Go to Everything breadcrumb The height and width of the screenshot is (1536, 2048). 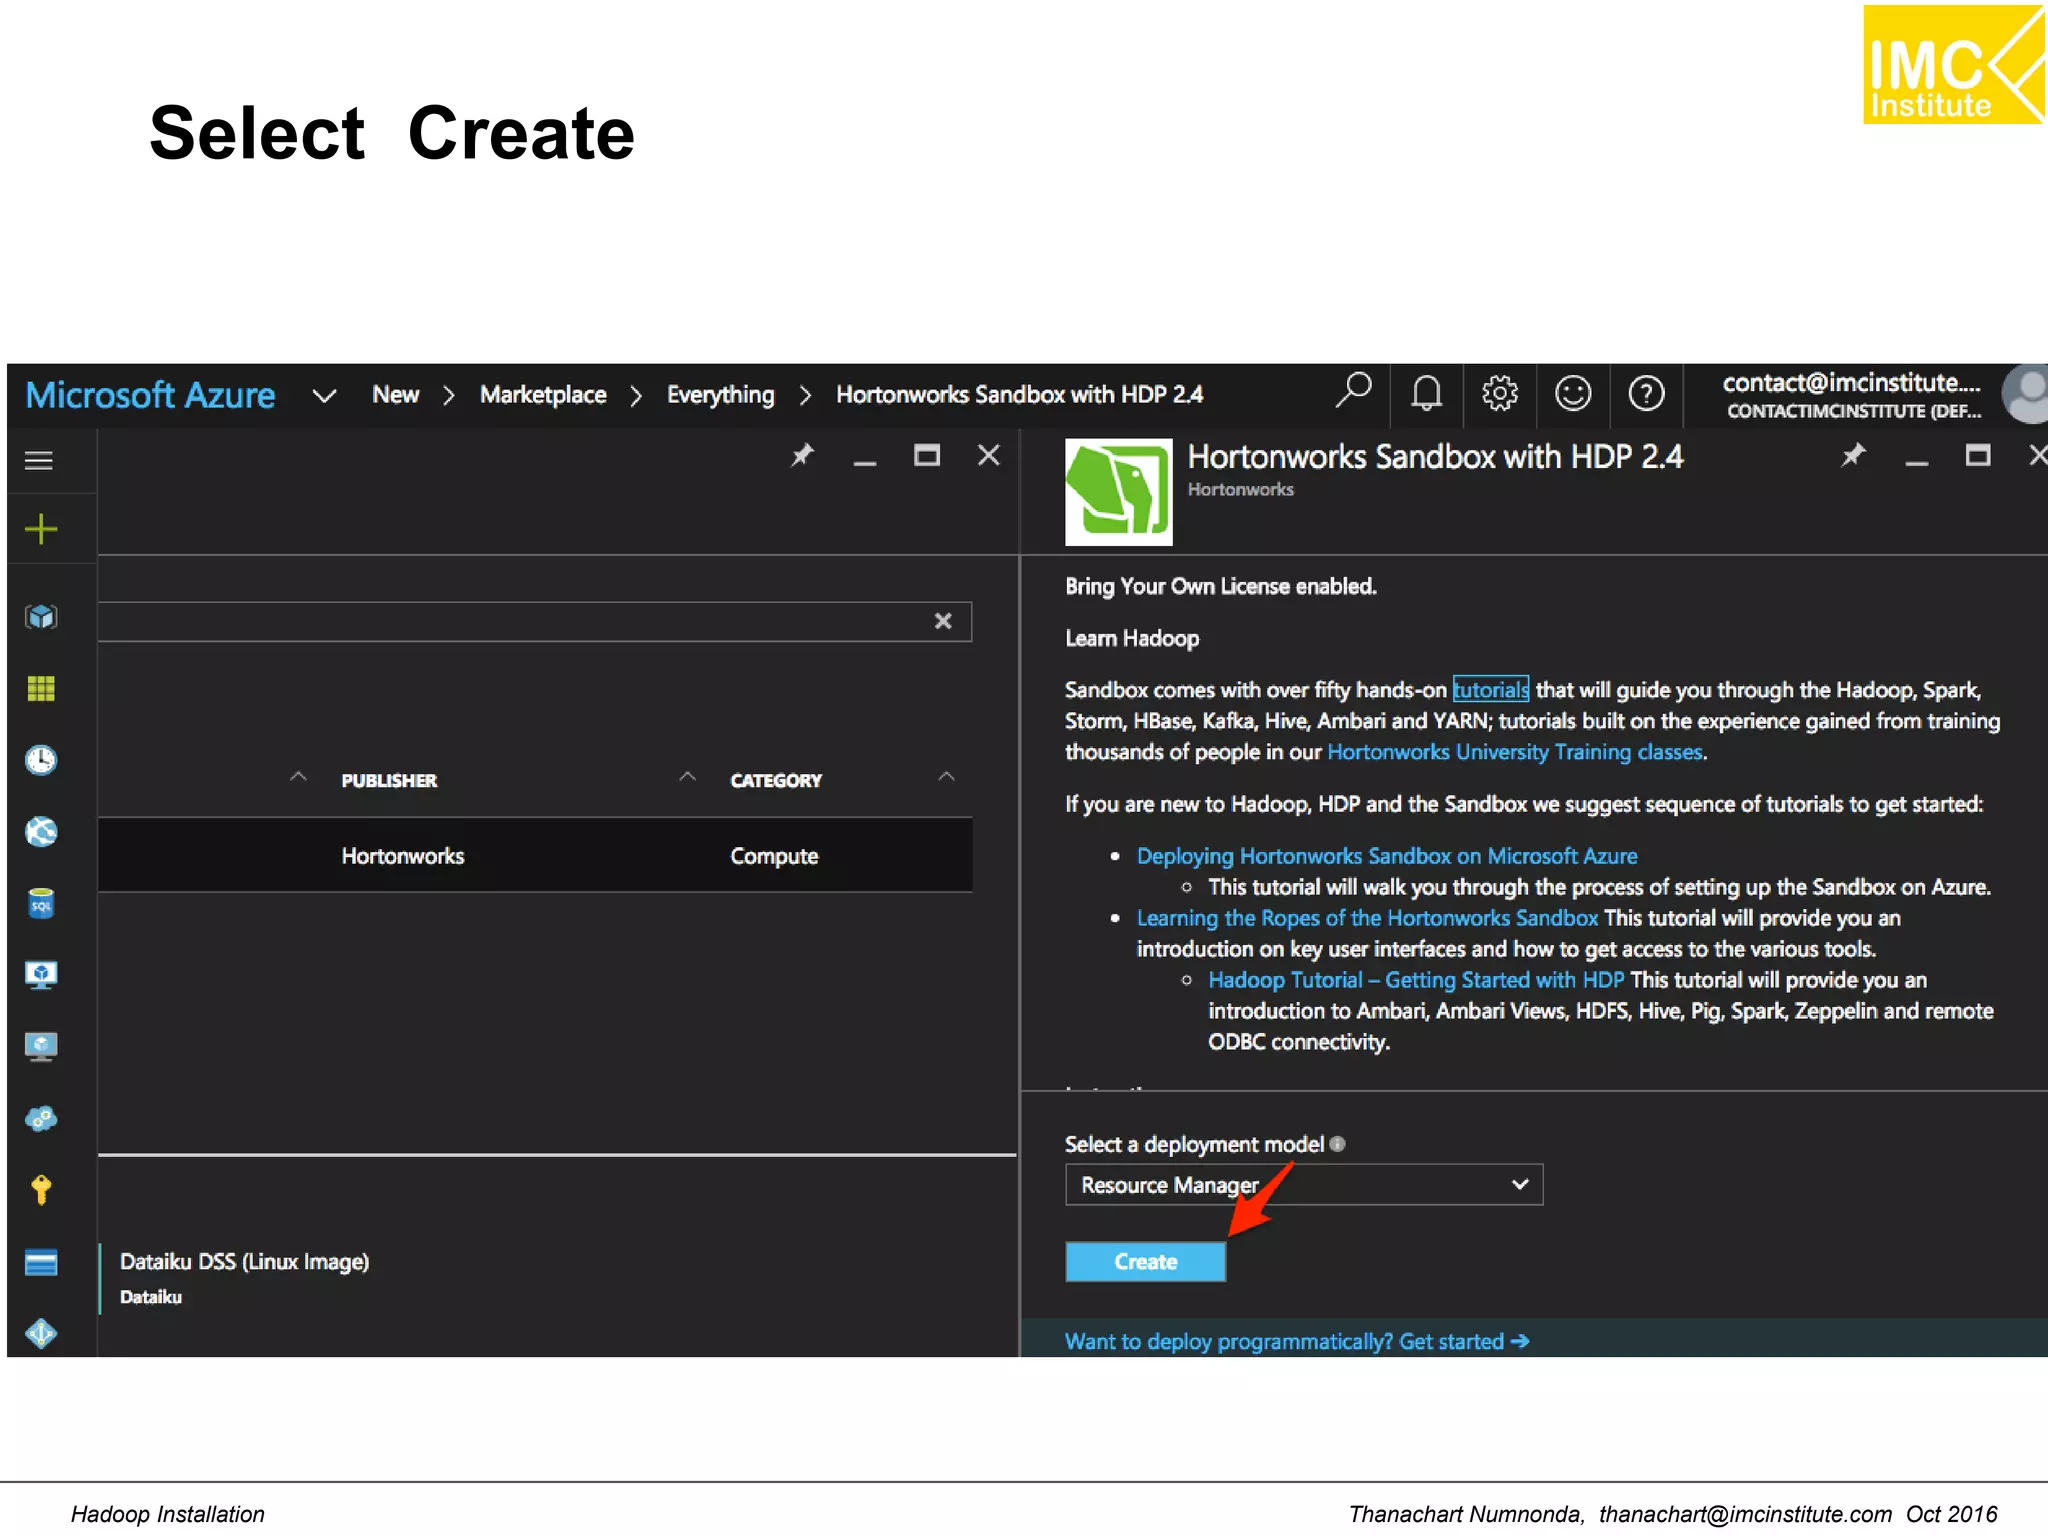[x=721, y=395]
